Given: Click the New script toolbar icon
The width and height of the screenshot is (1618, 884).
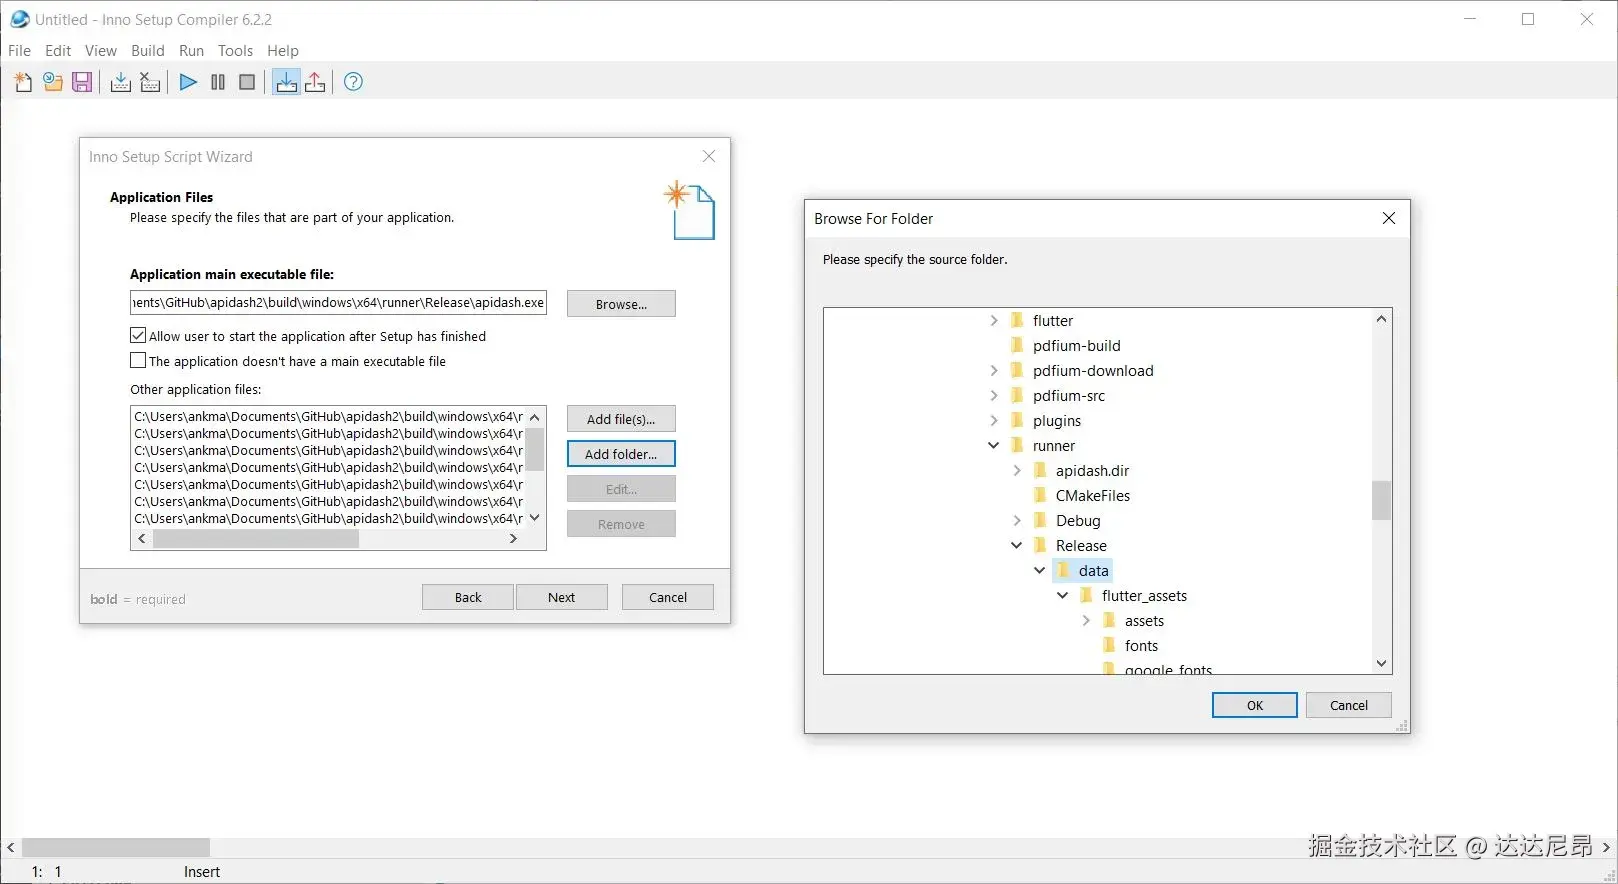Looking at the screenshot, I should (23, 82).
